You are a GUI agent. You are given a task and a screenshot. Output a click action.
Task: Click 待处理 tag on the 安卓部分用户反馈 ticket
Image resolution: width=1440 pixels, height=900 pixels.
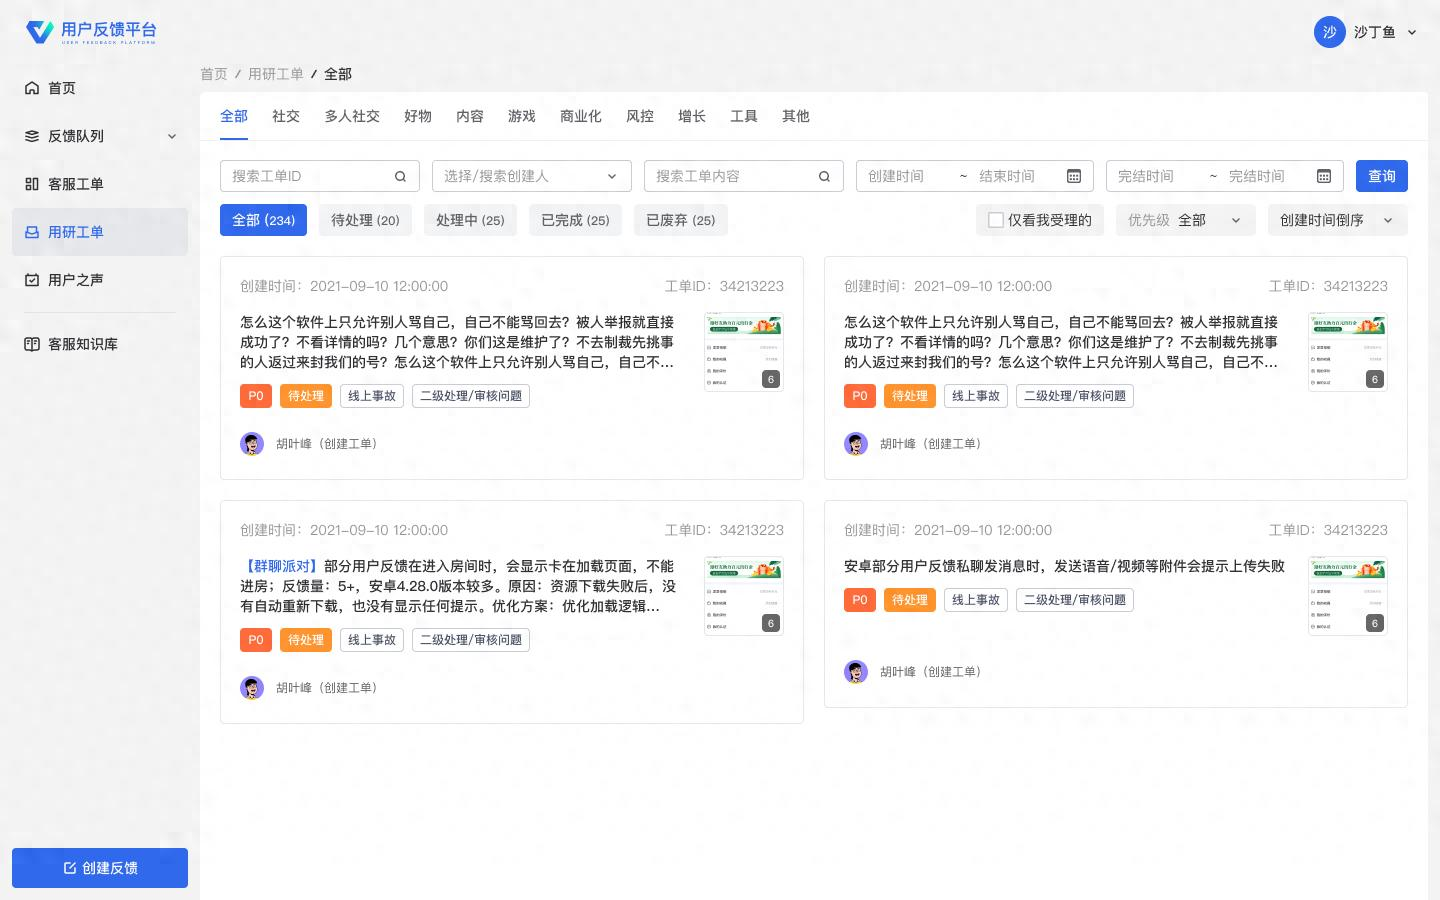click(x=910, y=600)
